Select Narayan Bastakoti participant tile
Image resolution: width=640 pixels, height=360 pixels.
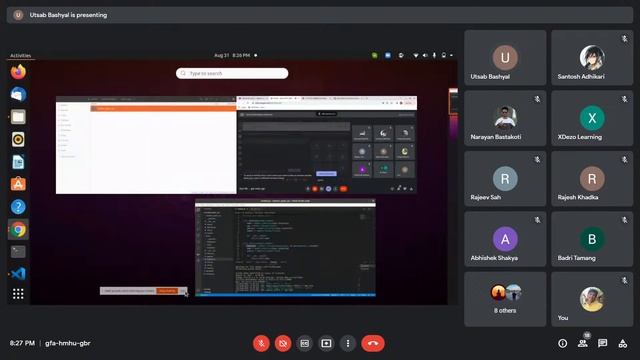(x=505, y=118)
